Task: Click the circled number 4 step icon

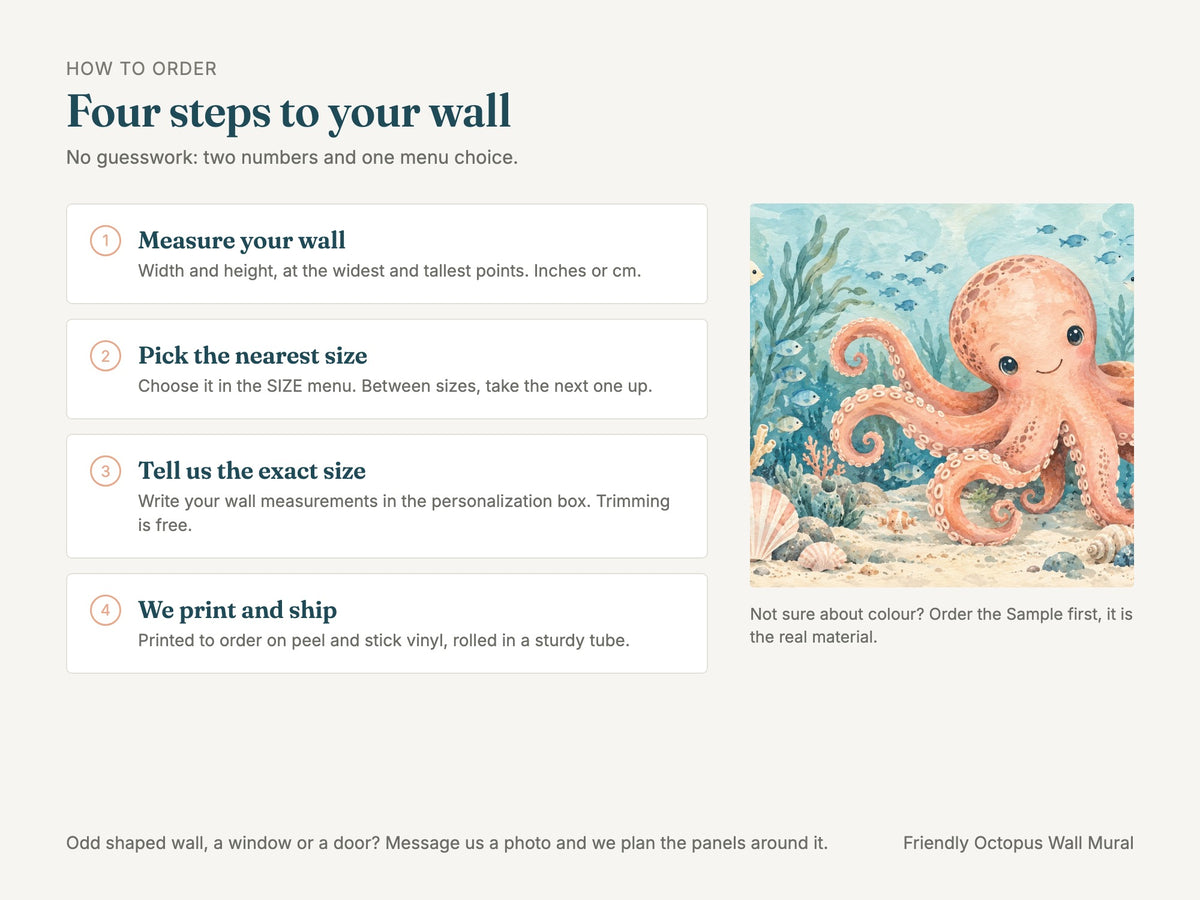Action: [105, 610]
